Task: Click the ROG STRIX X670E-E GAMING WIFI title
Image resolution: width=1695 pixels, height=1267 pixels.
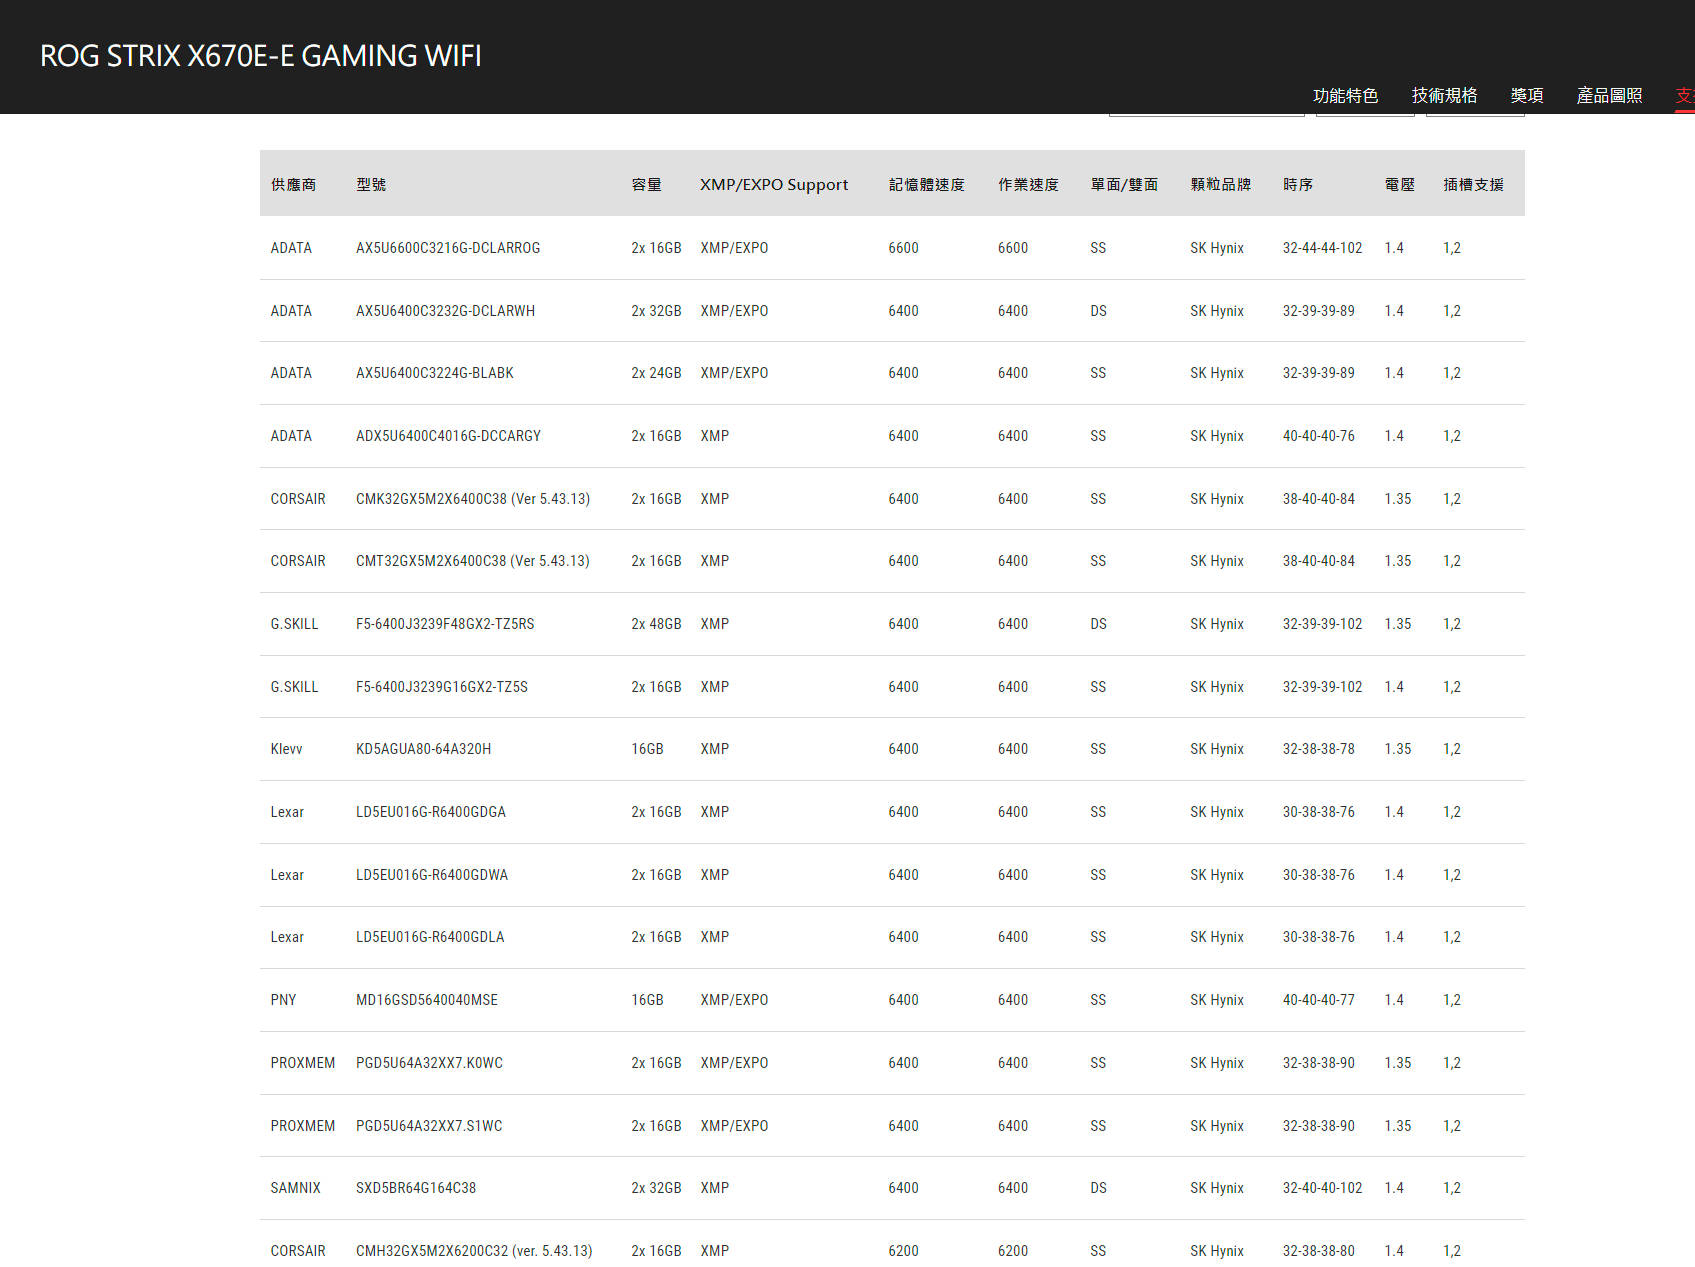Action: pyautogui.click(x=261, y=55)
